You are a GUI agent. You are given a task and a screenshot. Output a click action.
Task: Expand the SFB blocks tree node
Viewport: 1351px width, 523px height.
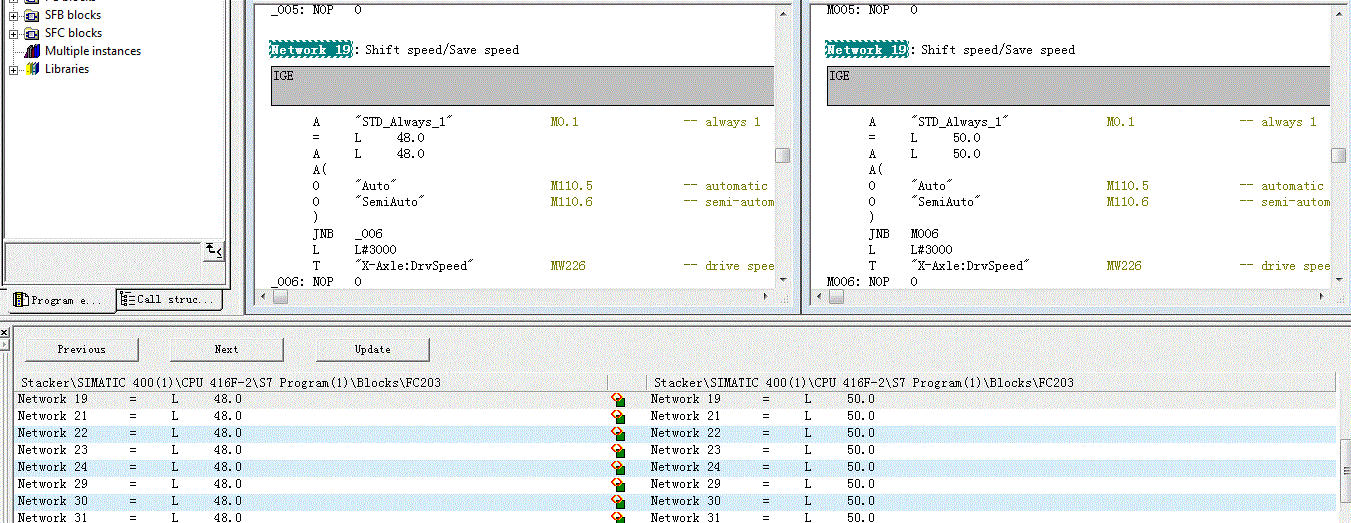pyautogui.click(x=13, y=15)
